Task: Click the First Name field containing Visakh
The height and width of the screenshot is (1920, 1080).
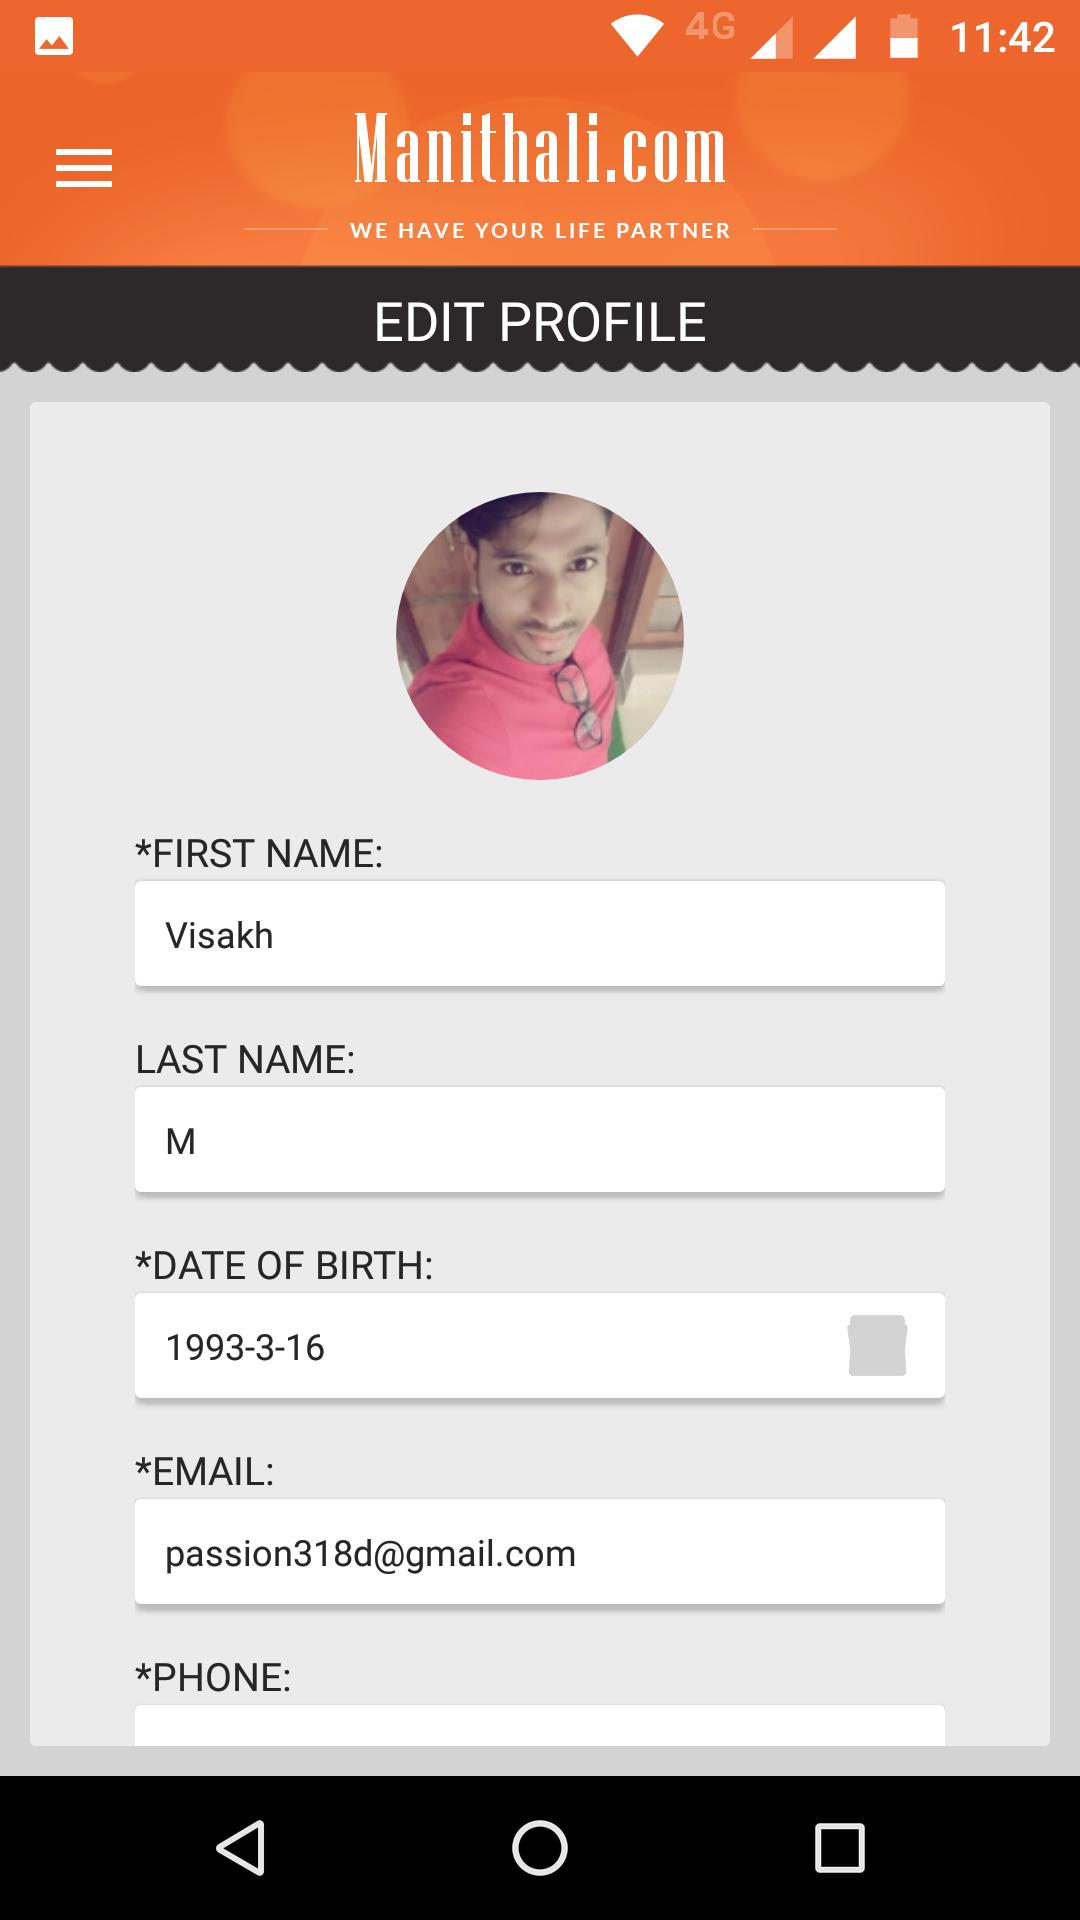Action: coord(540,934)
